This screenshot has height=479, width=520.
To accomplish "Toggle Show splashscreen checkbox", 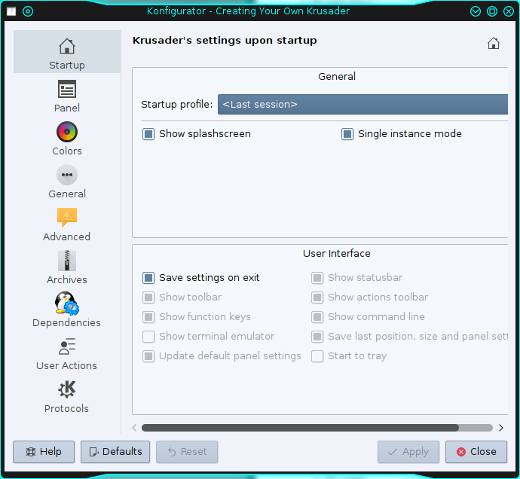I will click(148, 134).
